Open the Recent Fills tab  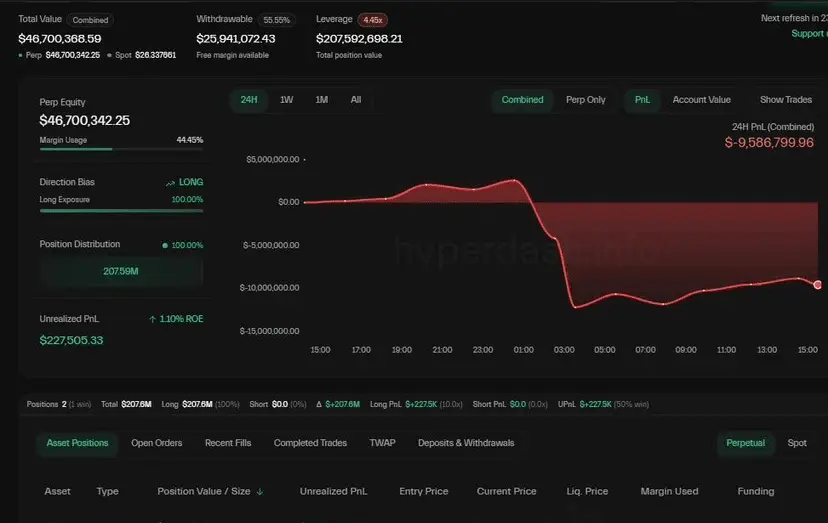click(x=228, y=443)
